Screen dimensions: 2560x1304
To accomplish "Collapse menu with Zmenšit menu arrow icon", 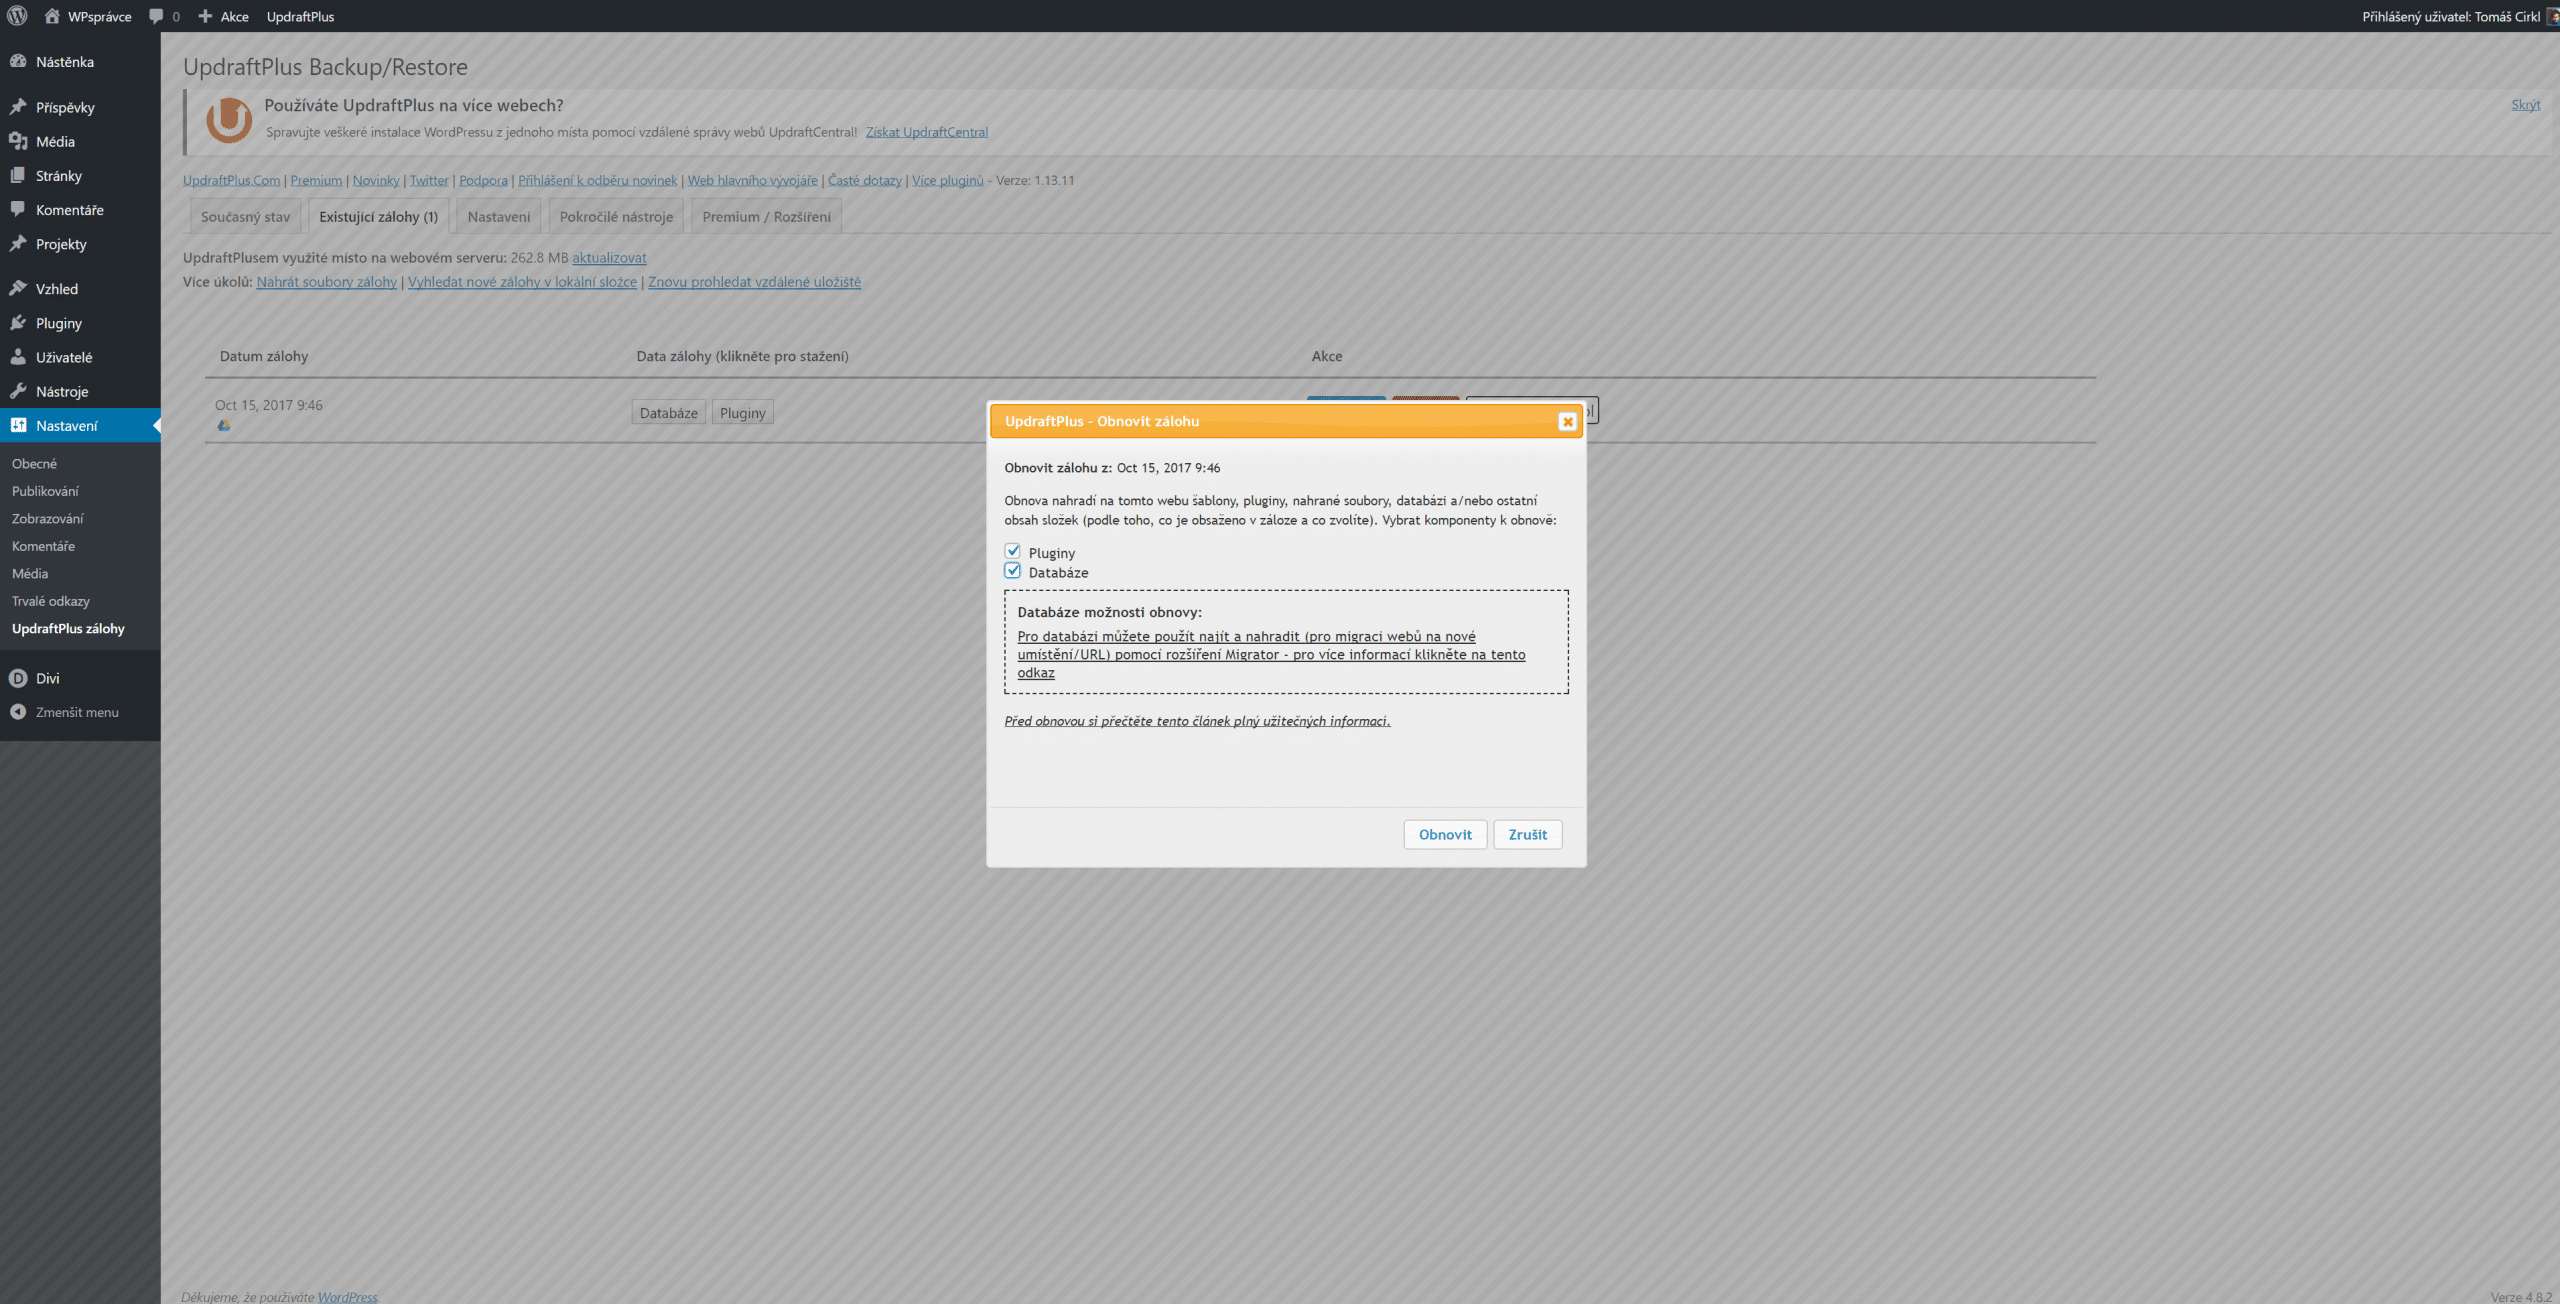I will pyautogui.click(x=18, y=712).
